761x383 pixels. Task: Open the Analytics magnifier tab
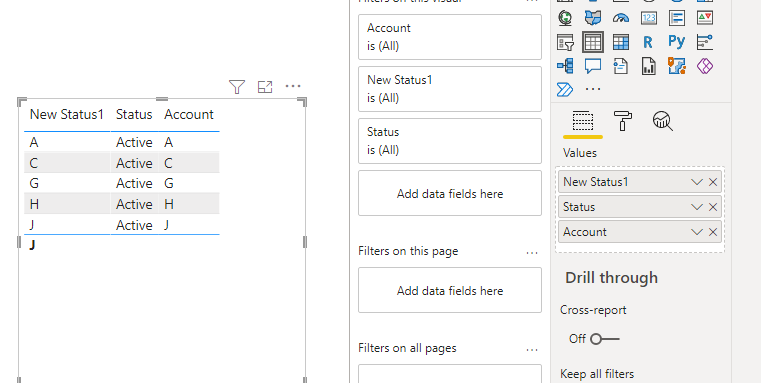point(663,121)
